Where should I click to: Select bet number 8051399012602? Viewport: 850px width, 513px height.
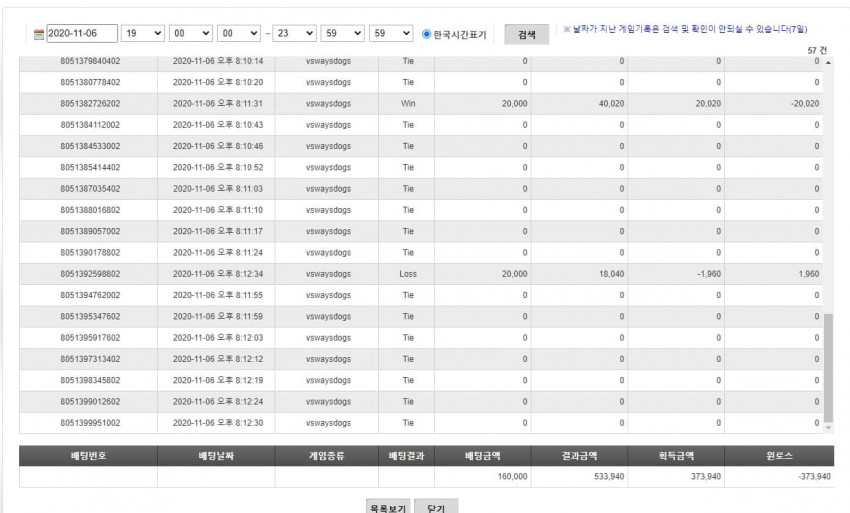[x=90, y=402]
